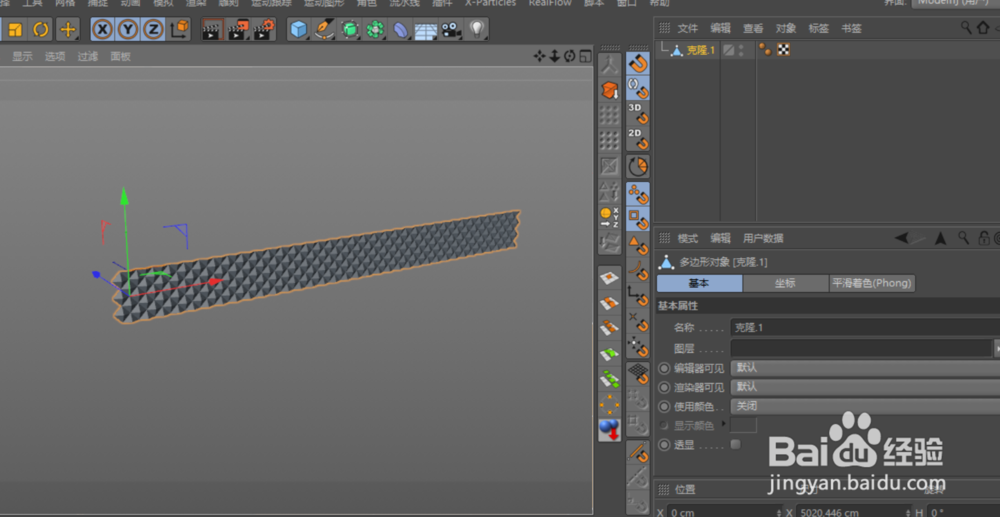This screenshot has height=517, width=1000.
Task: Toggle Polygon Snap magnet with square
Action: coord(638,219)
